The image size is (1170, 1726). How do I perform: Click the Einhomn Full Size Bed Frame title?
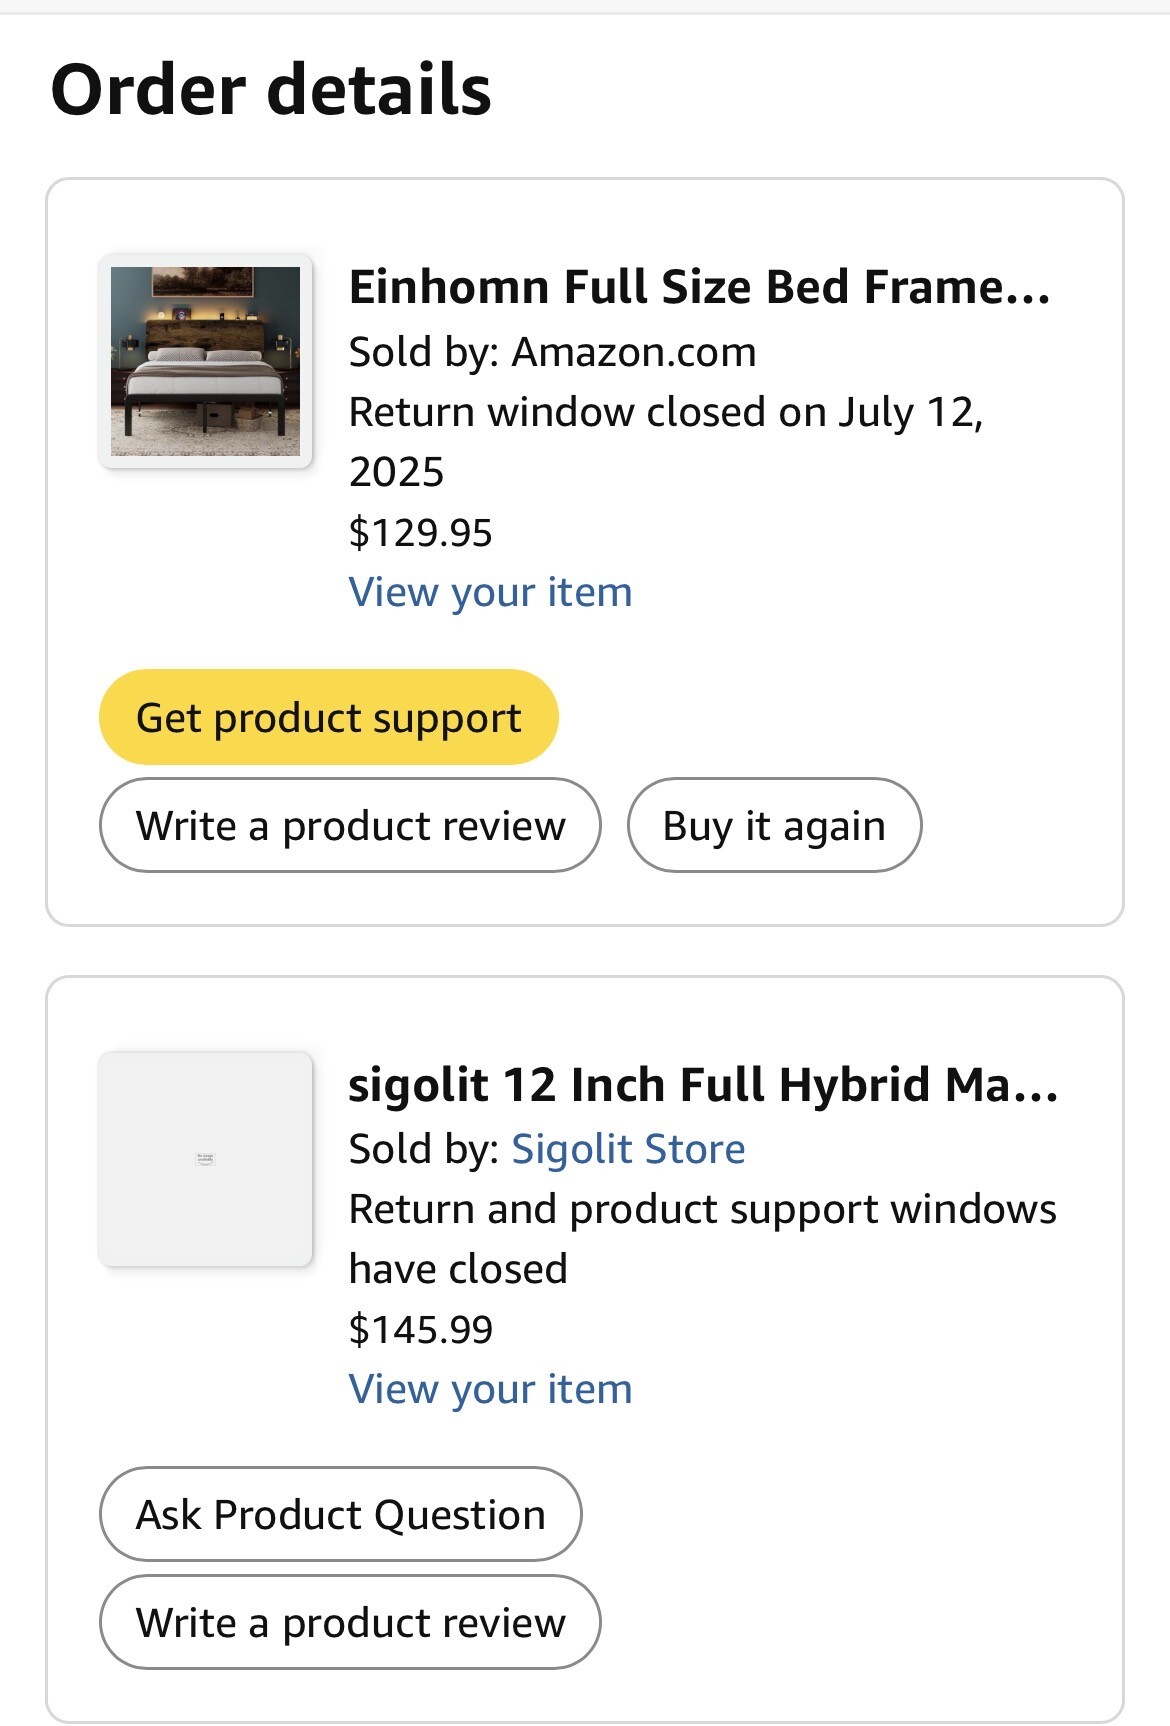pos(699,287)
